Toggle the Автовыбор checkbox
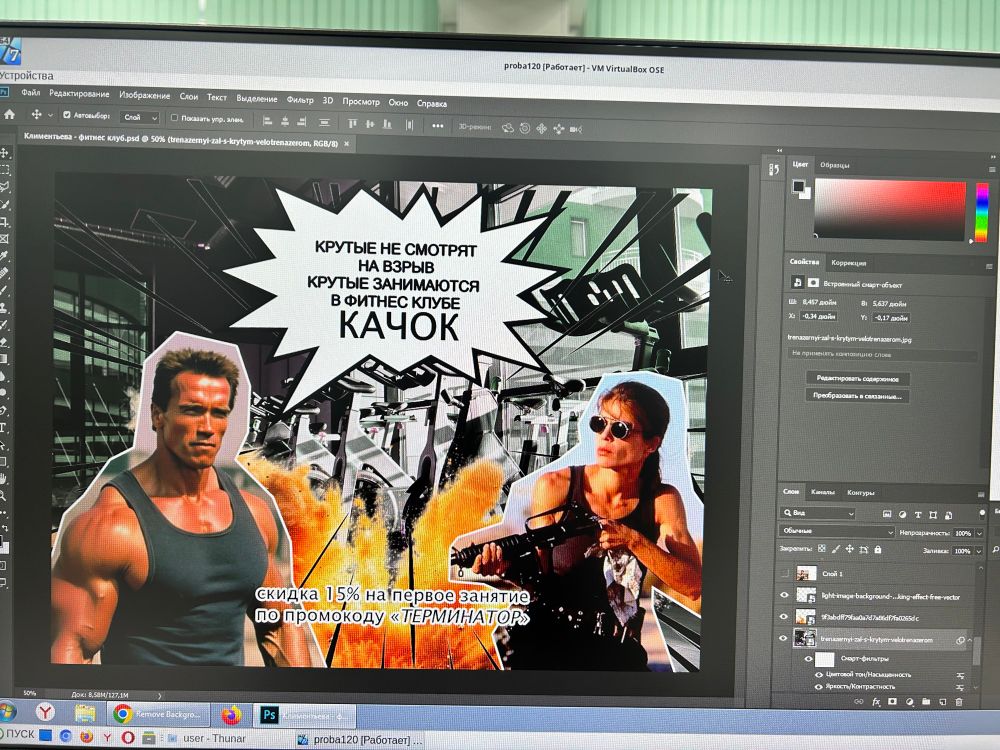1000x750 pixels. 66,115
